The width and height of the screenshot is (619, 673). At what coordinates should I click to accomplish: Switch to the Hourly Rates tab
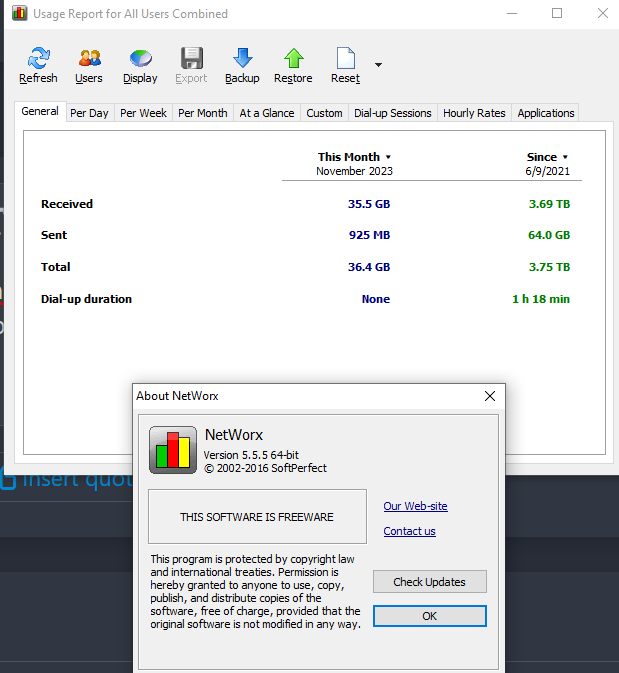(x=474, y=113)
